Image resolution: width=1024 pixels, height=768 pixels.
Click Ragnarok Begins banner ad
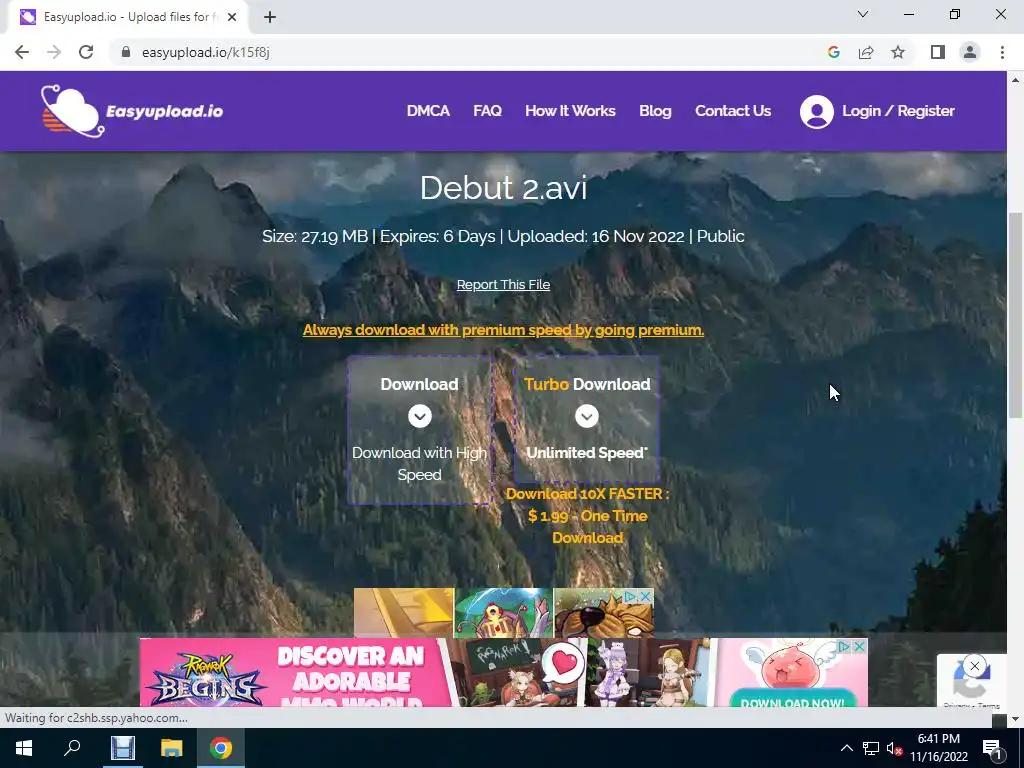[504, 673]
